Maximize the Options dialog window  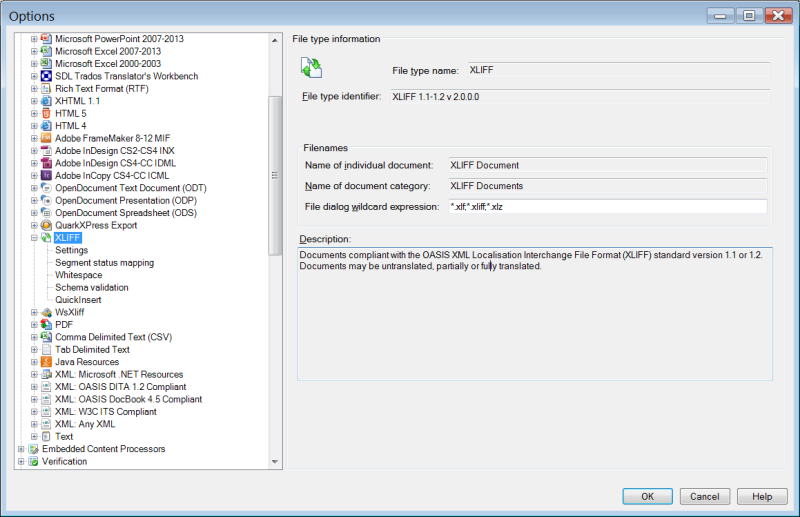pyautogui.click(x=749, y=16)
